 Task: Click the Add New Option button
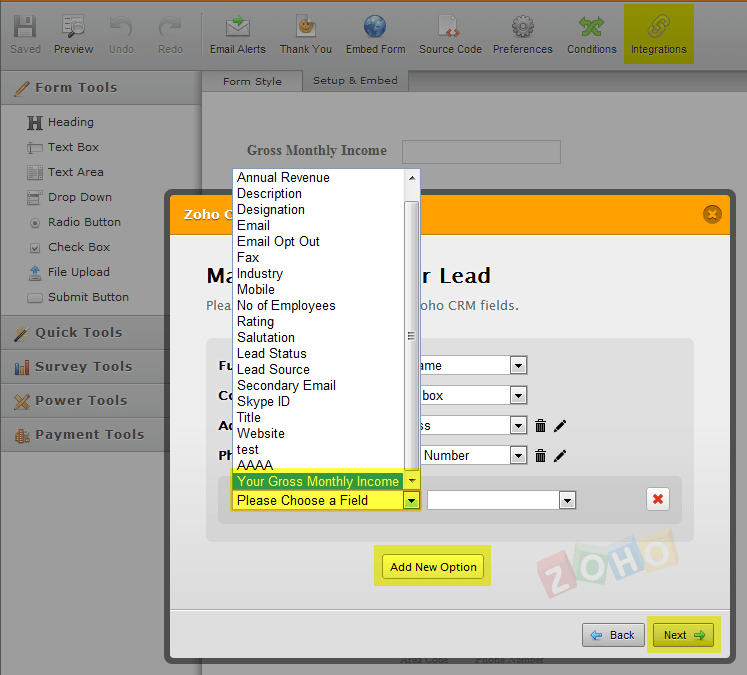tap(433, 567)
